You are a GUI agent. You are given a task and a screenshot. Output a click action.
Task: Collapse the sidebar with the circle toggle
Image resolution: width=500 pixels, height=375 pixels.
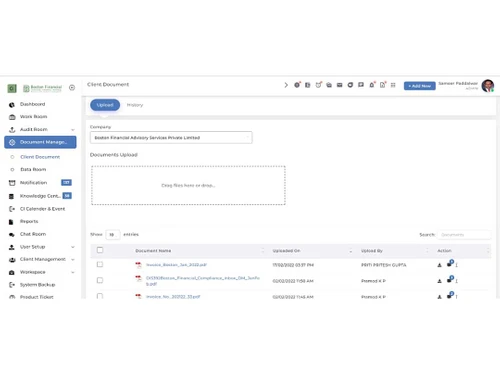(72, 88)
